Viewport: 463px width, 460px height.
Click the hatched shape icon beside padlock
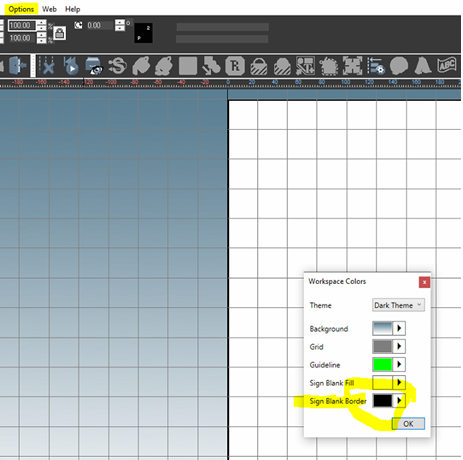tap(282, 66)
